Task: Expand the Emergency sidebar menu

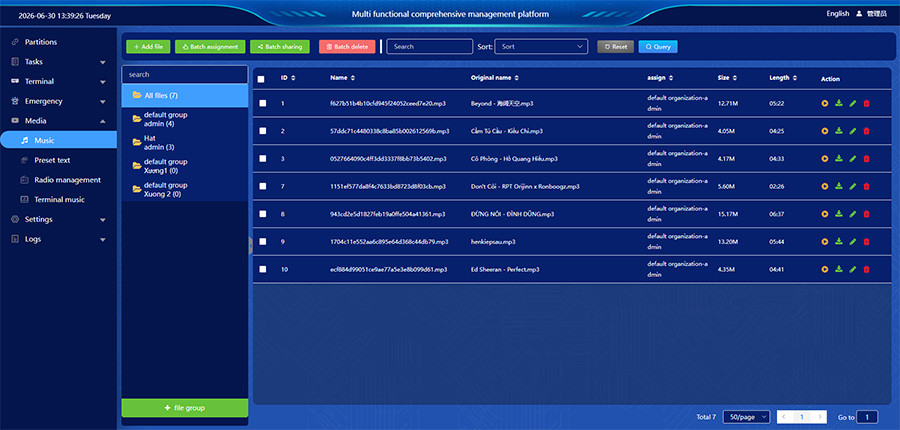Action: click(59, 101)
